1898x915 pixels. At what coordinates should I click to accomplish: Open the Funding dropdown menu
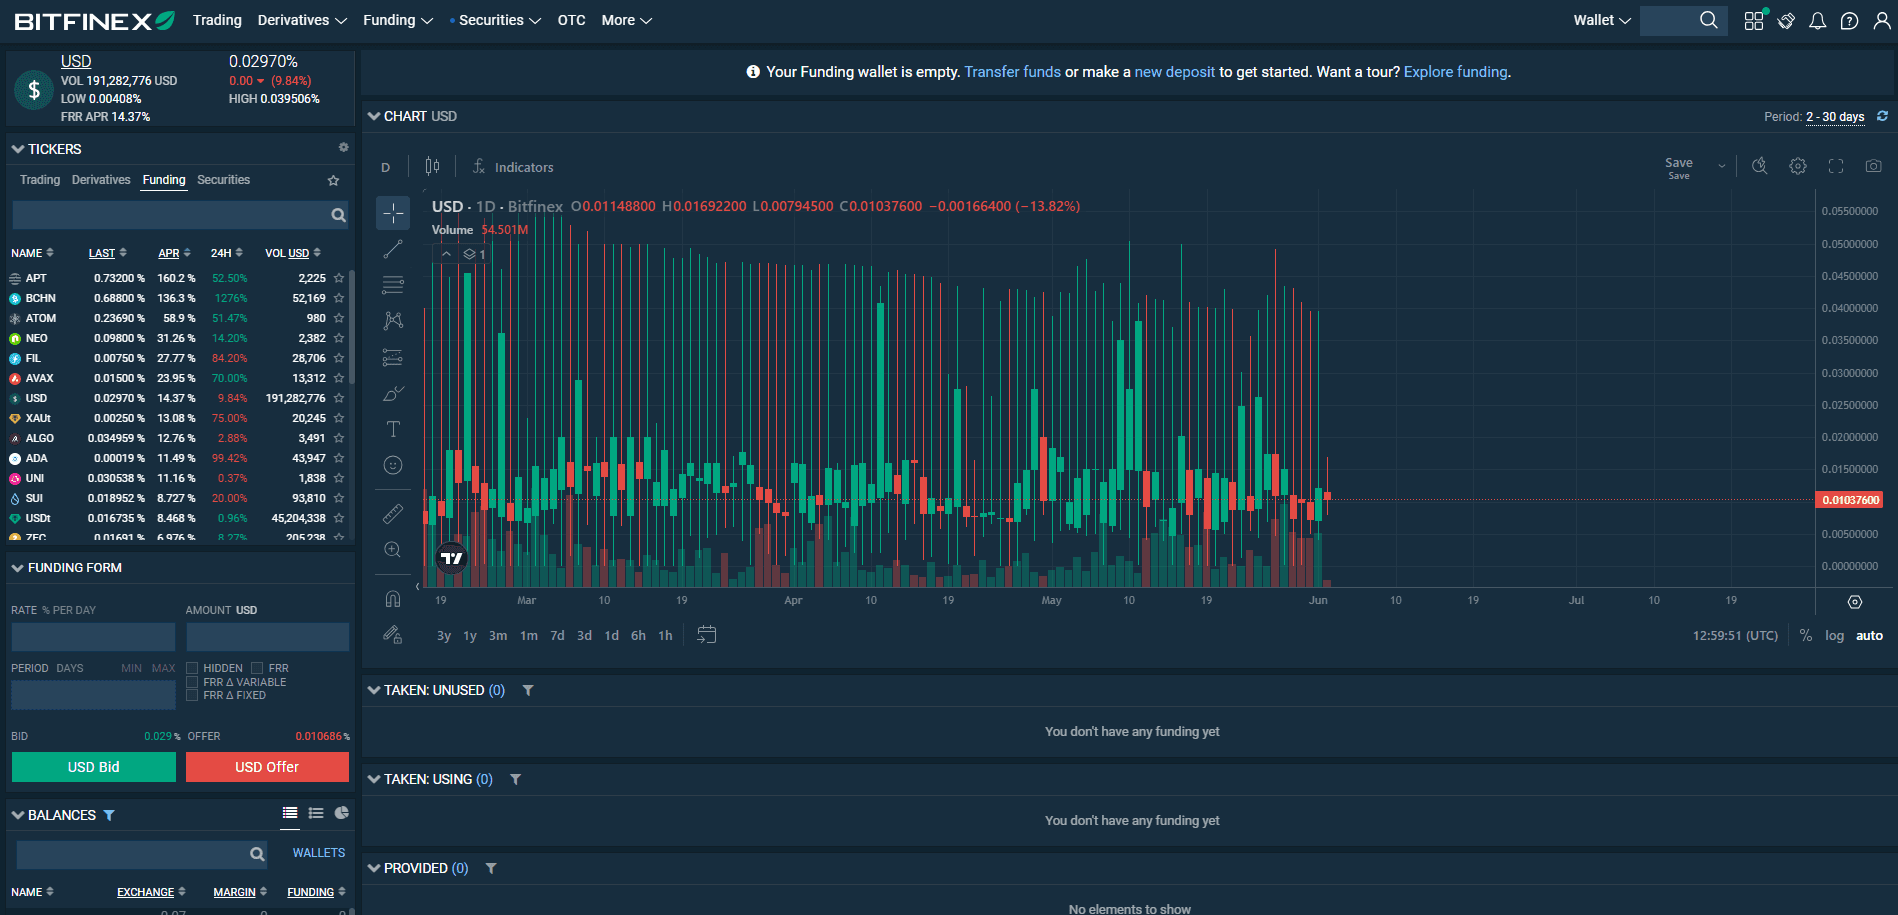[398, 20]
